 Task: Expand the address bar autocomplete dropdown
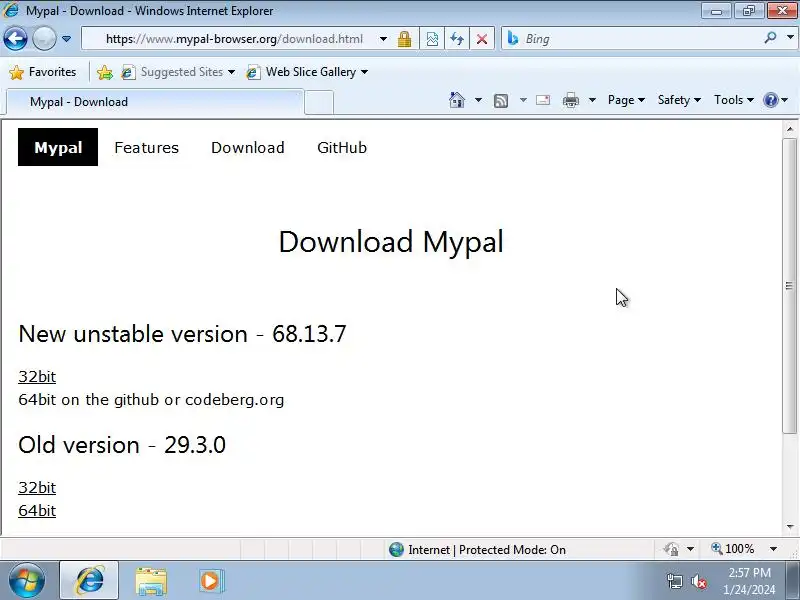[383, 39]
